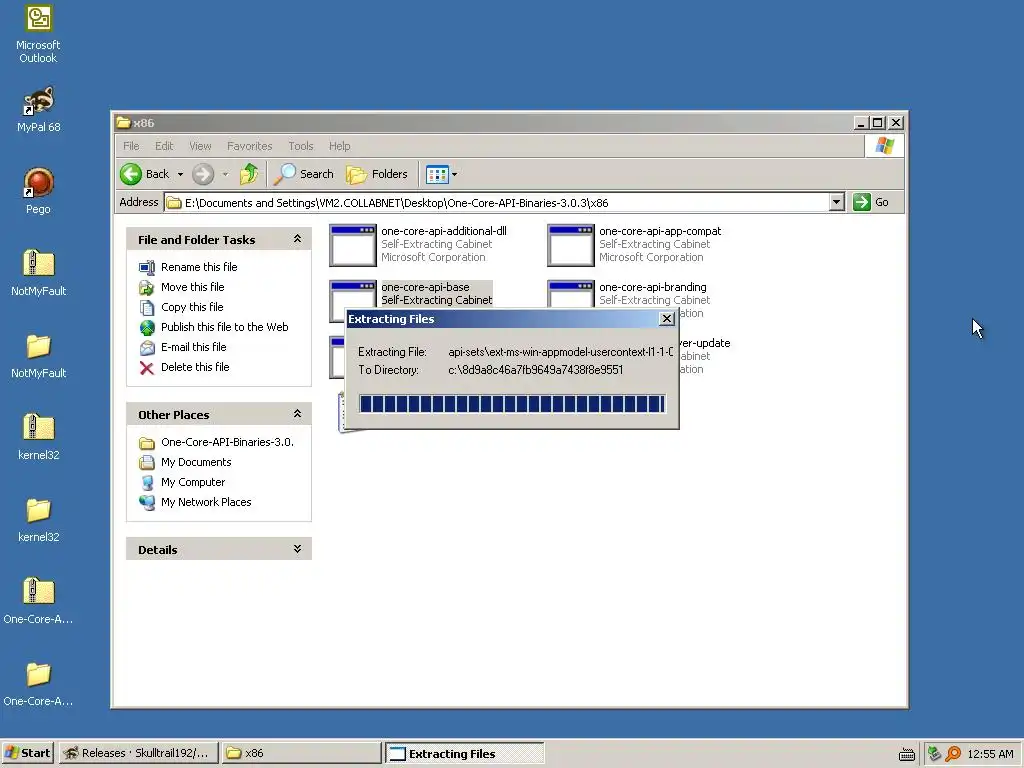1024x768 pixels.
Task: Expand the Address bar dropdown
Action: click(x=837, y=202)
